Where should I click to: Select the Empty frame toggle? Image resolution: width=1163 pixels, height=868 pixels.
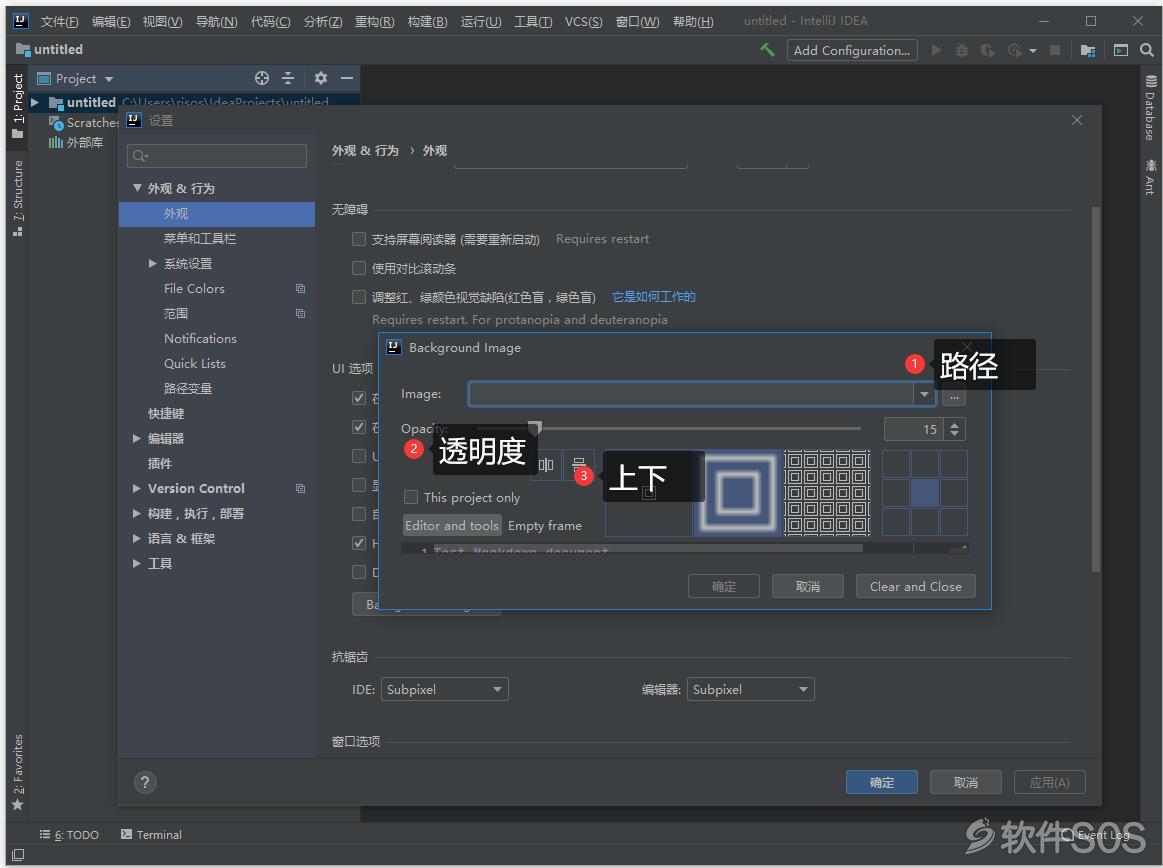pyautogui.click(x=544, y=525)
